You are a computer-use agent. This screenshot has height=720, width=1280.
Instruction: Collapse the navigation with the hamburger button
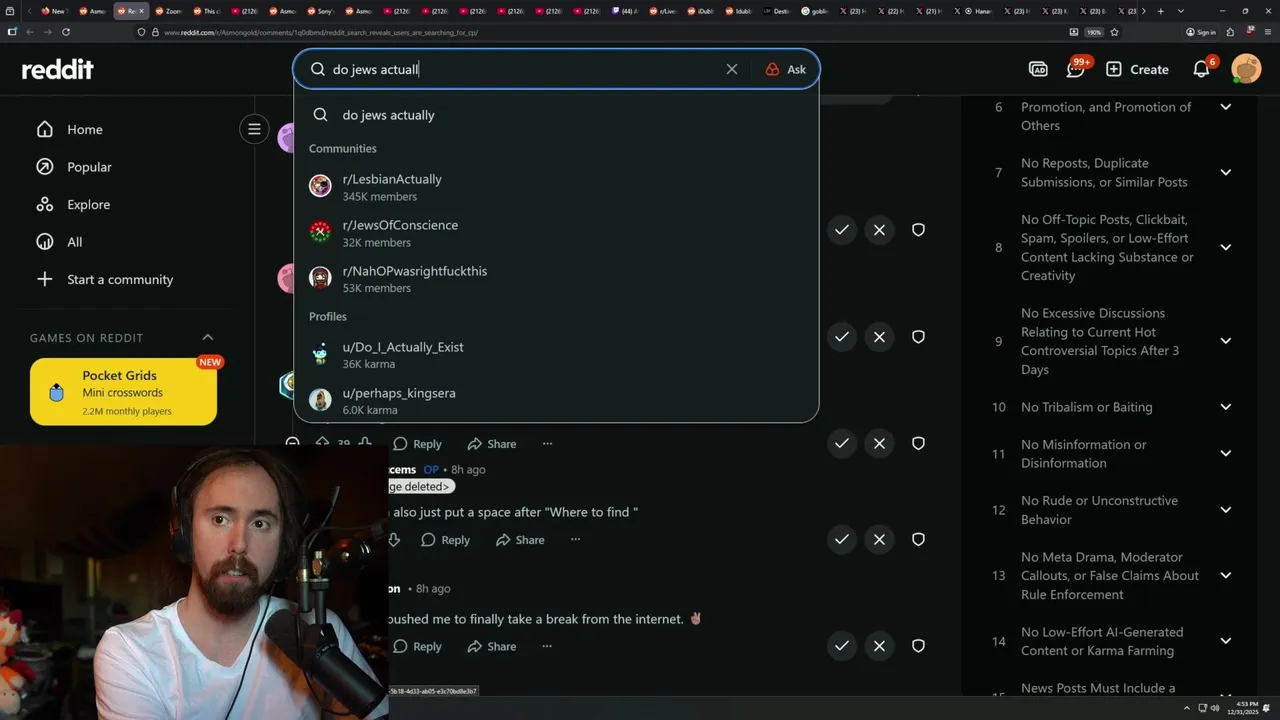[x=254, y=129]
